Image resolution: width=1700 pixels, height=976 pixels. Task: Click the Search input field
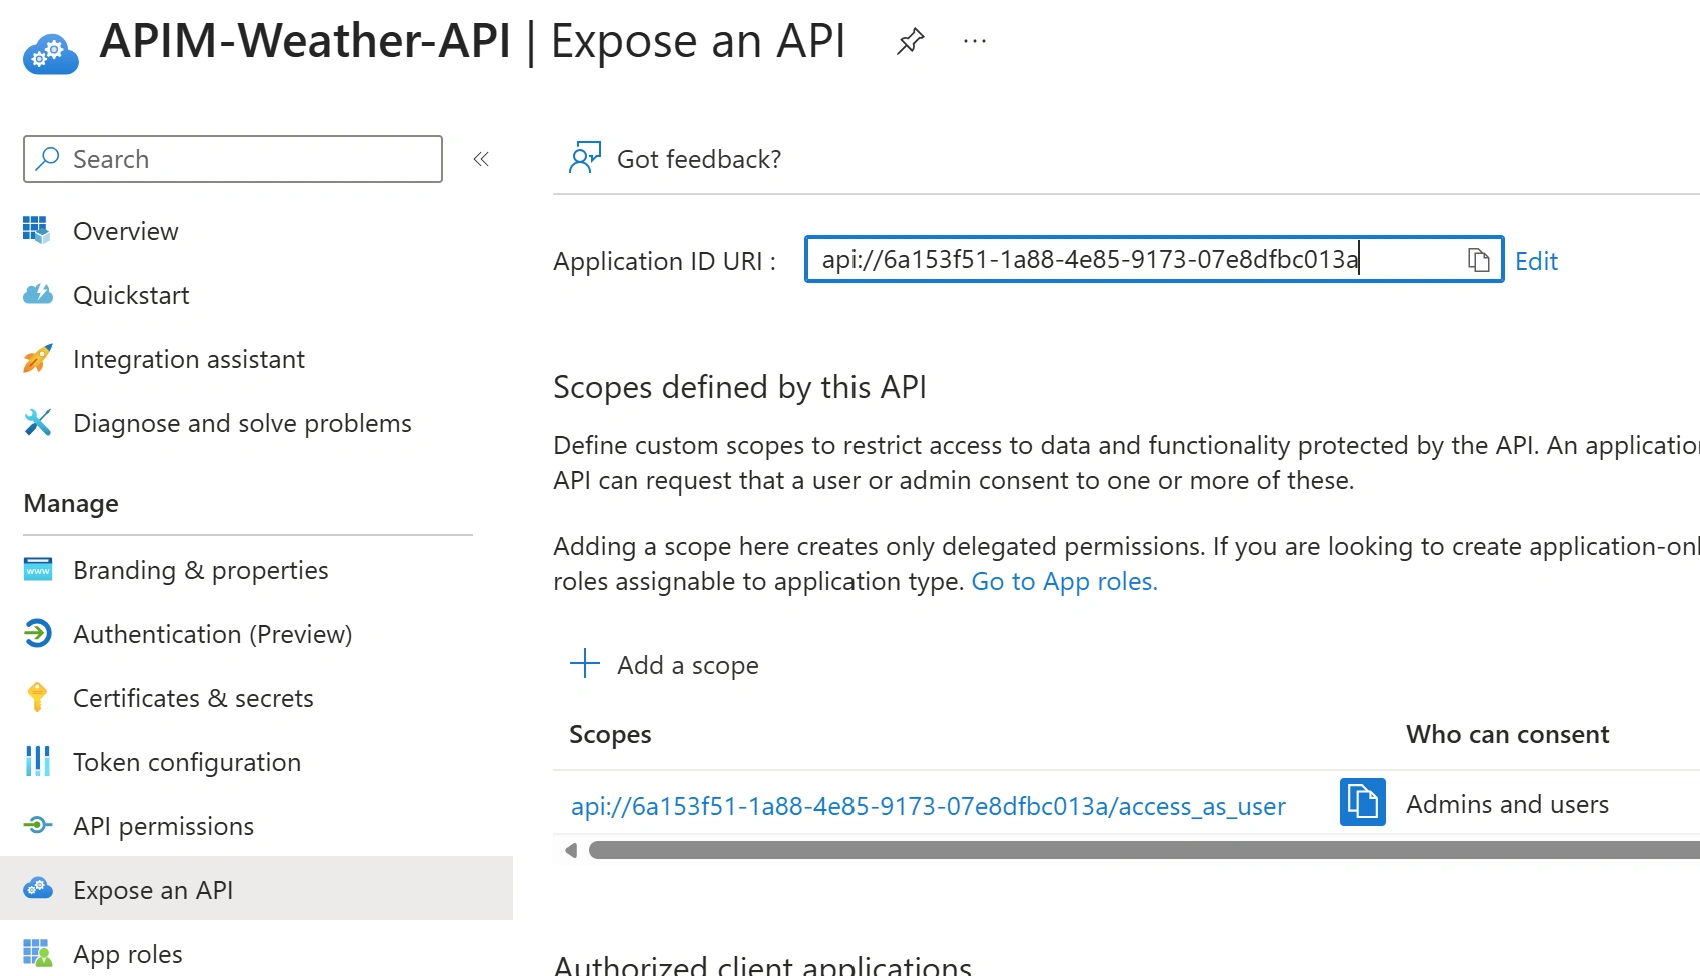coord(233,159)
